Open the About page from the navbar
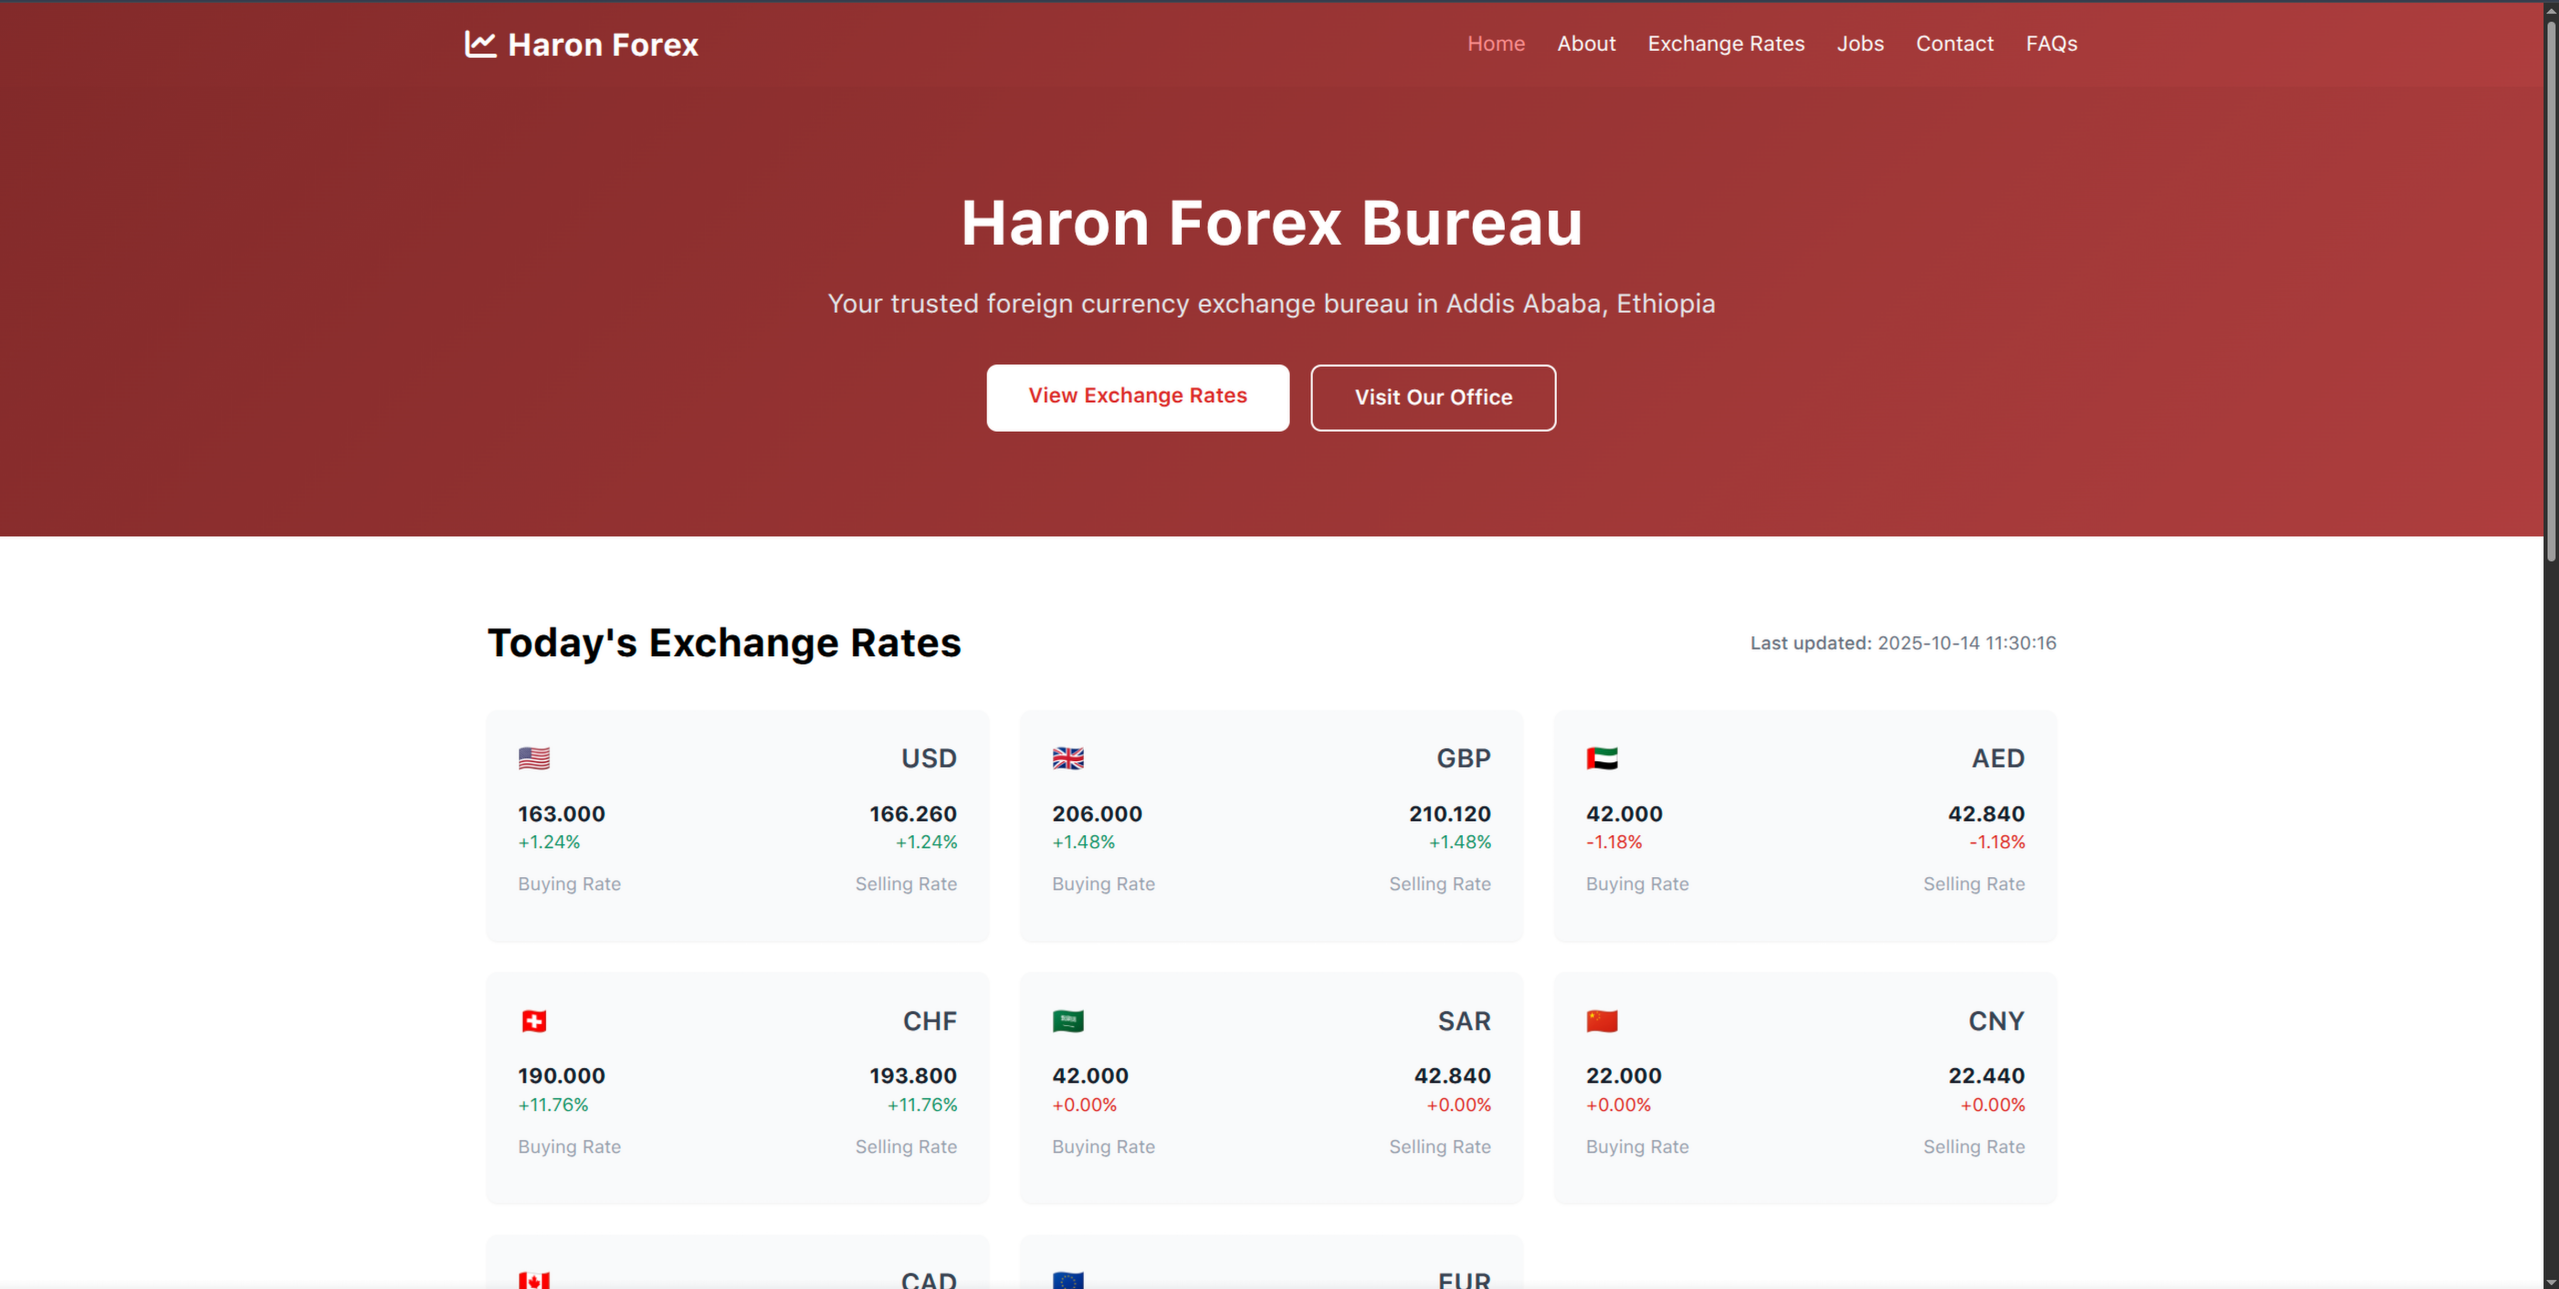 click(x=1586, y=43)
